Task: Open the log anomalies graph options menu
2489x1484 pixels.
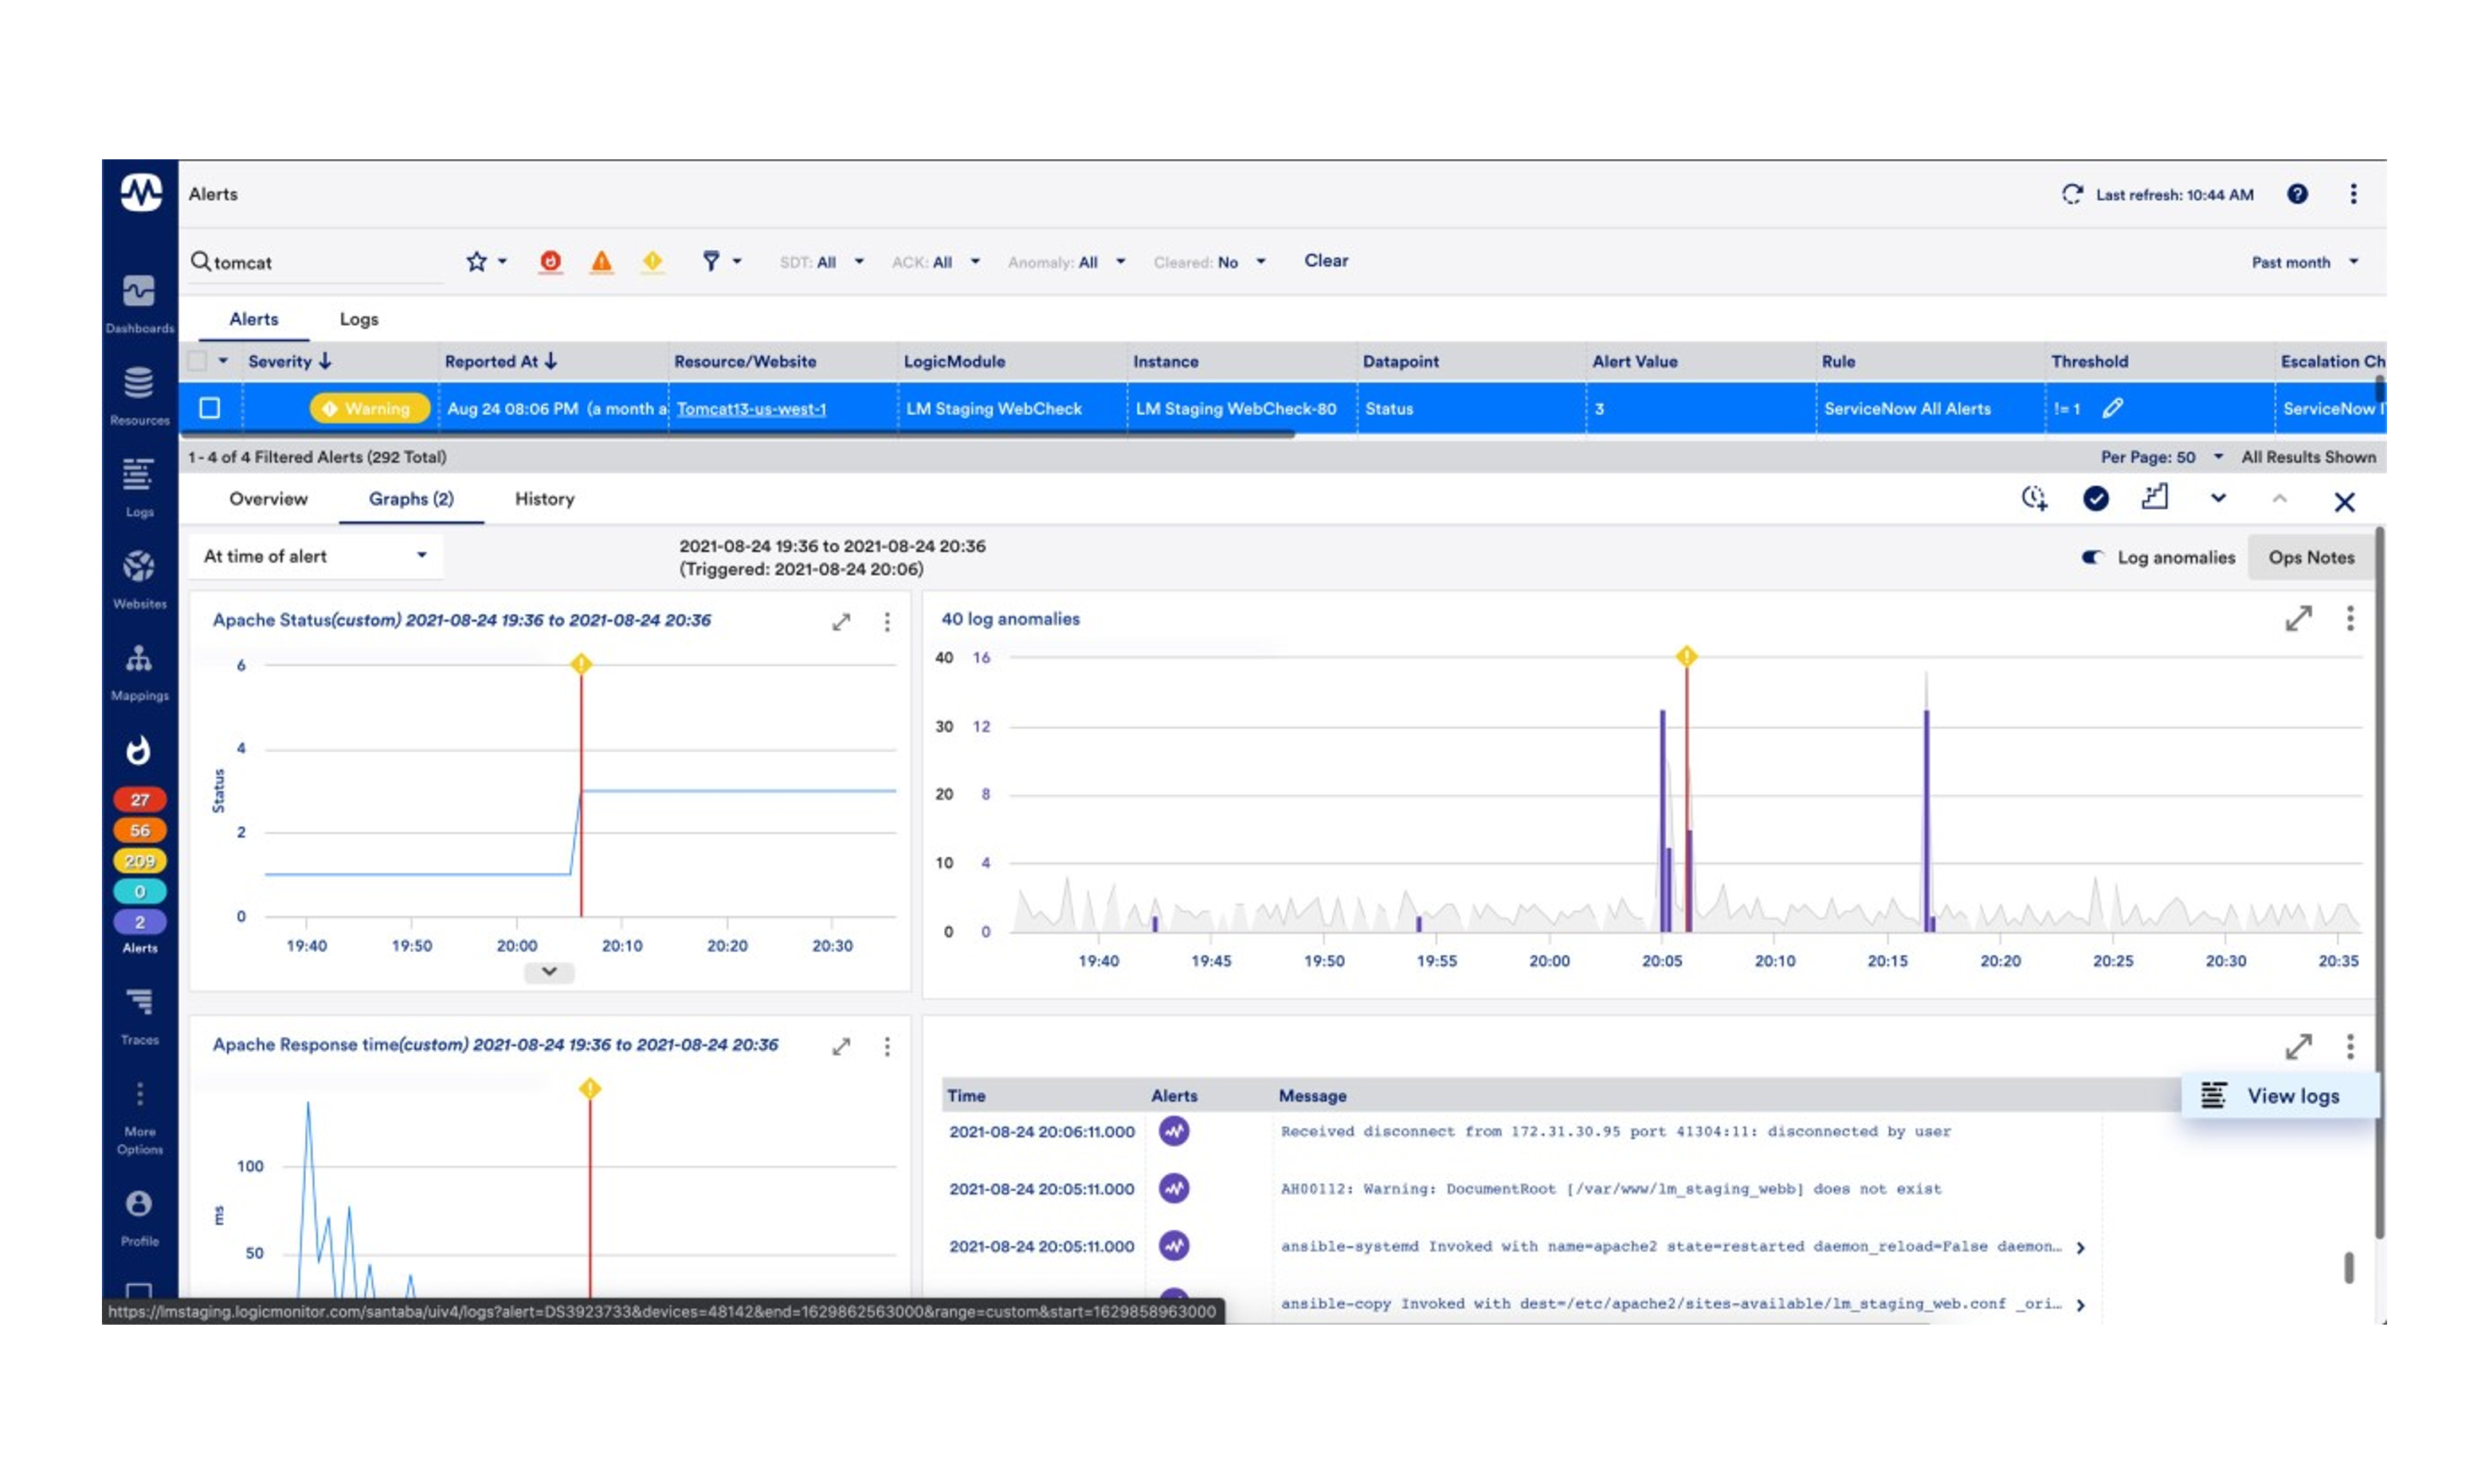Action: coord(2350,619)
